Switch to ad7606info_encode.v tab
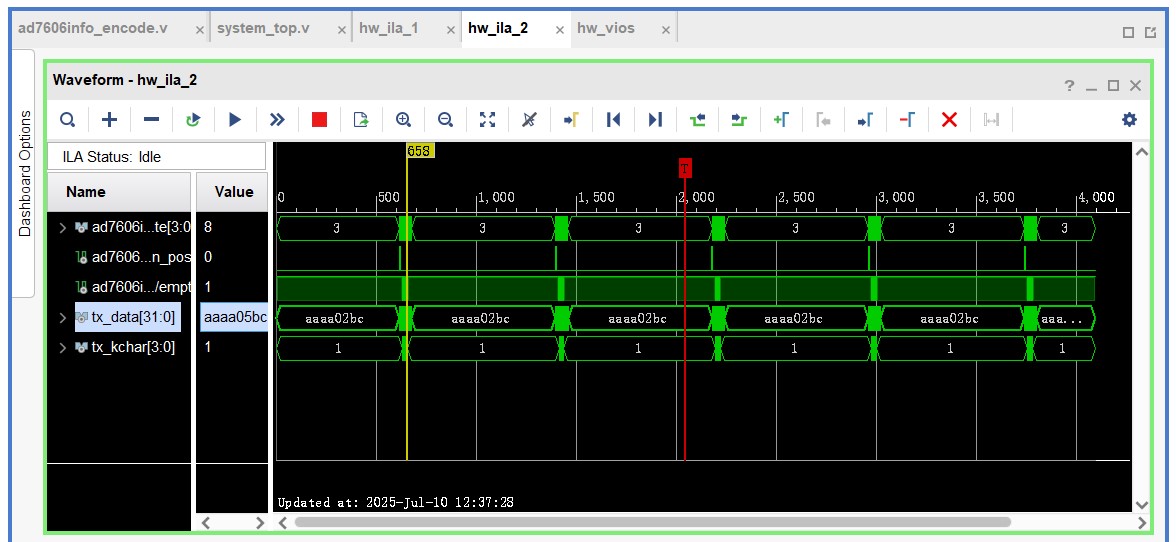Image resolution: width=1176 pixels, height=542 pixels. 92,28
